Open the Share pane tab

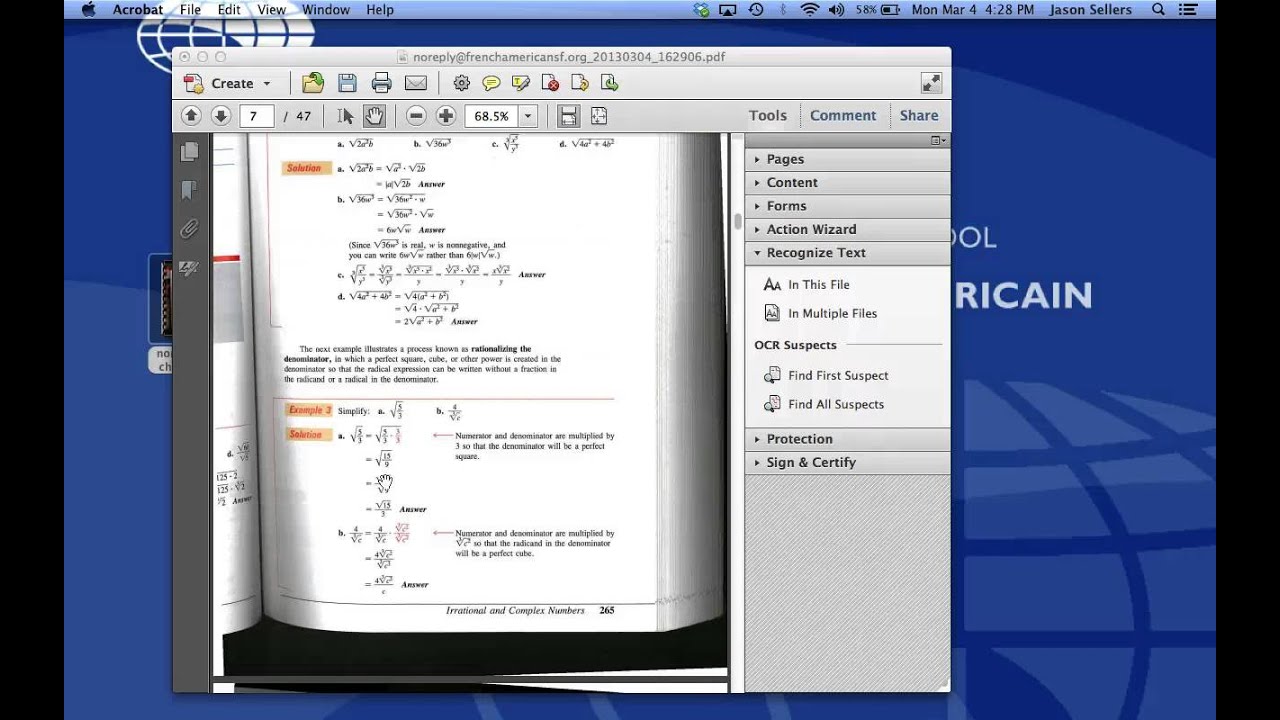[x=918, y=115]
